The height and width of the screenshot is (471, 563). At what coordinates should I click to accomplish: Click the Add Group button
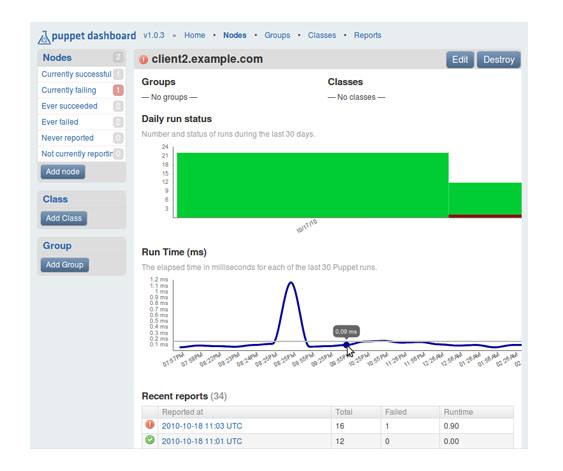(x=65, y=265)
